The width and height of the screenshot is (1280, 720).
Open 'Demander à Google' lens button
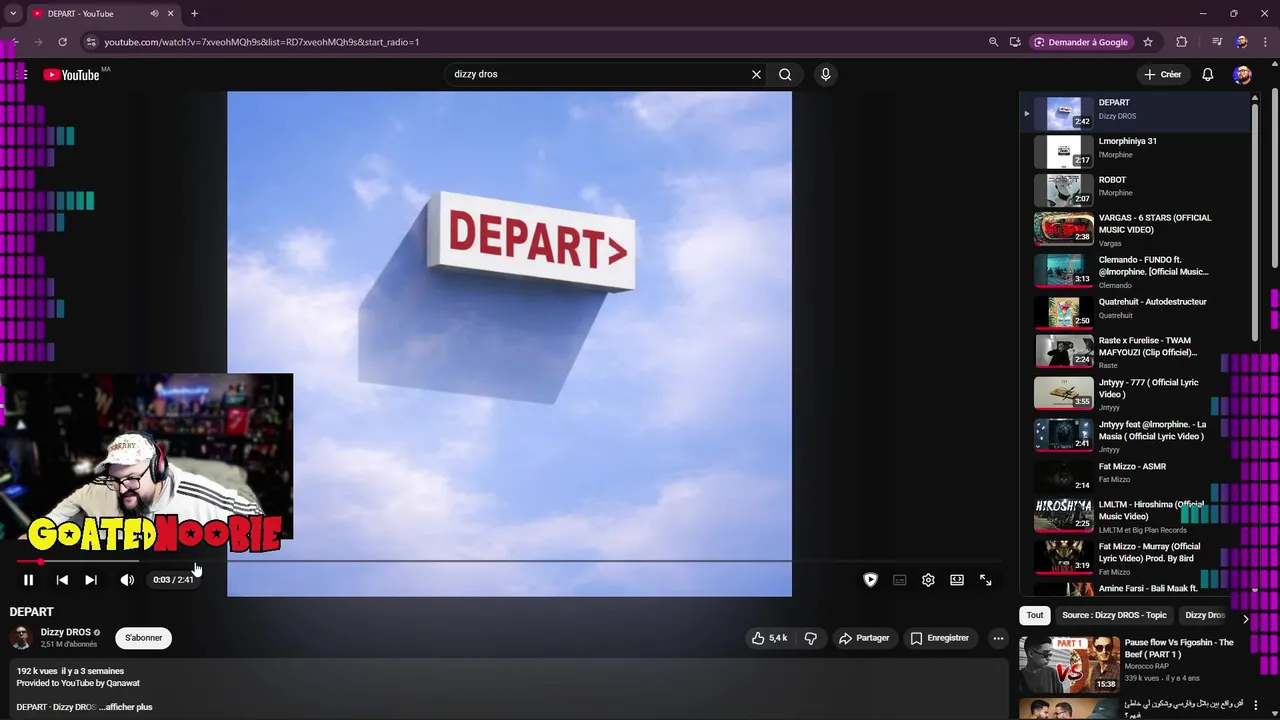tap(1081, 42)
